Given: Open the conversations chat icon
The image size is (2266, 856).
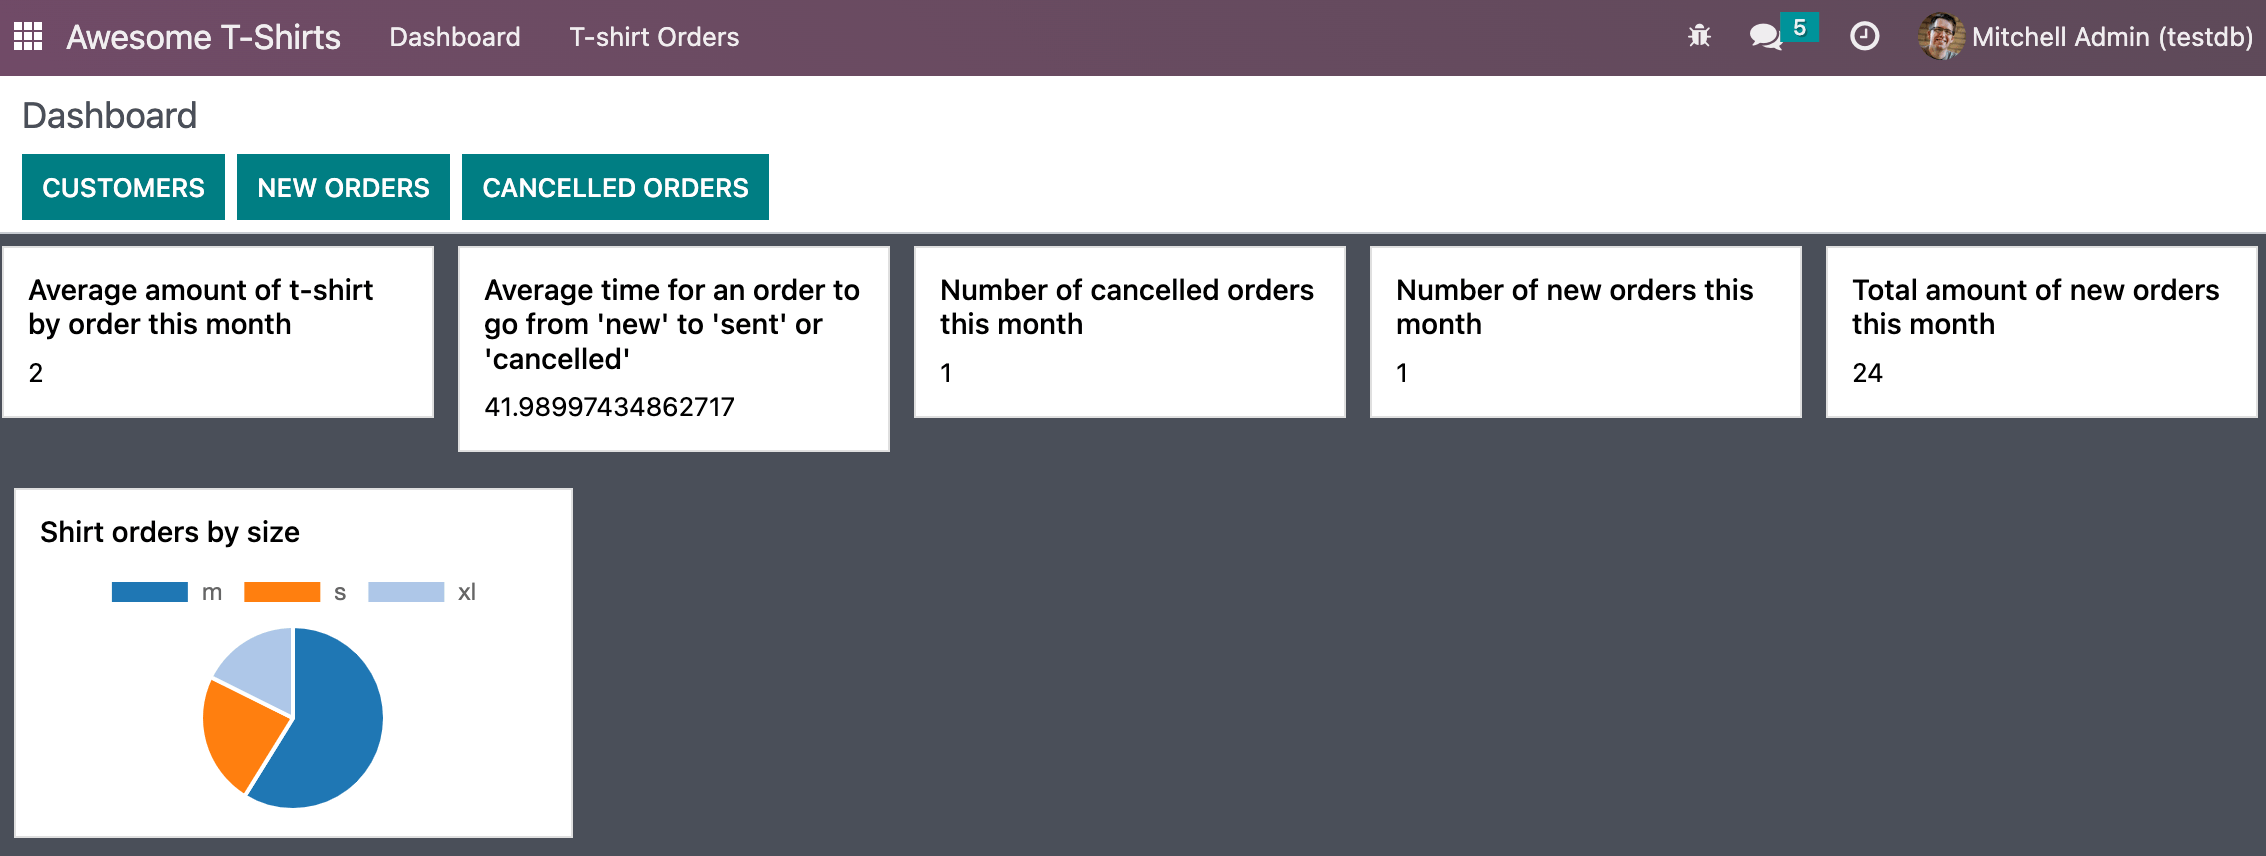Looking at the screenshot, I should click(x=1765, y=37).
